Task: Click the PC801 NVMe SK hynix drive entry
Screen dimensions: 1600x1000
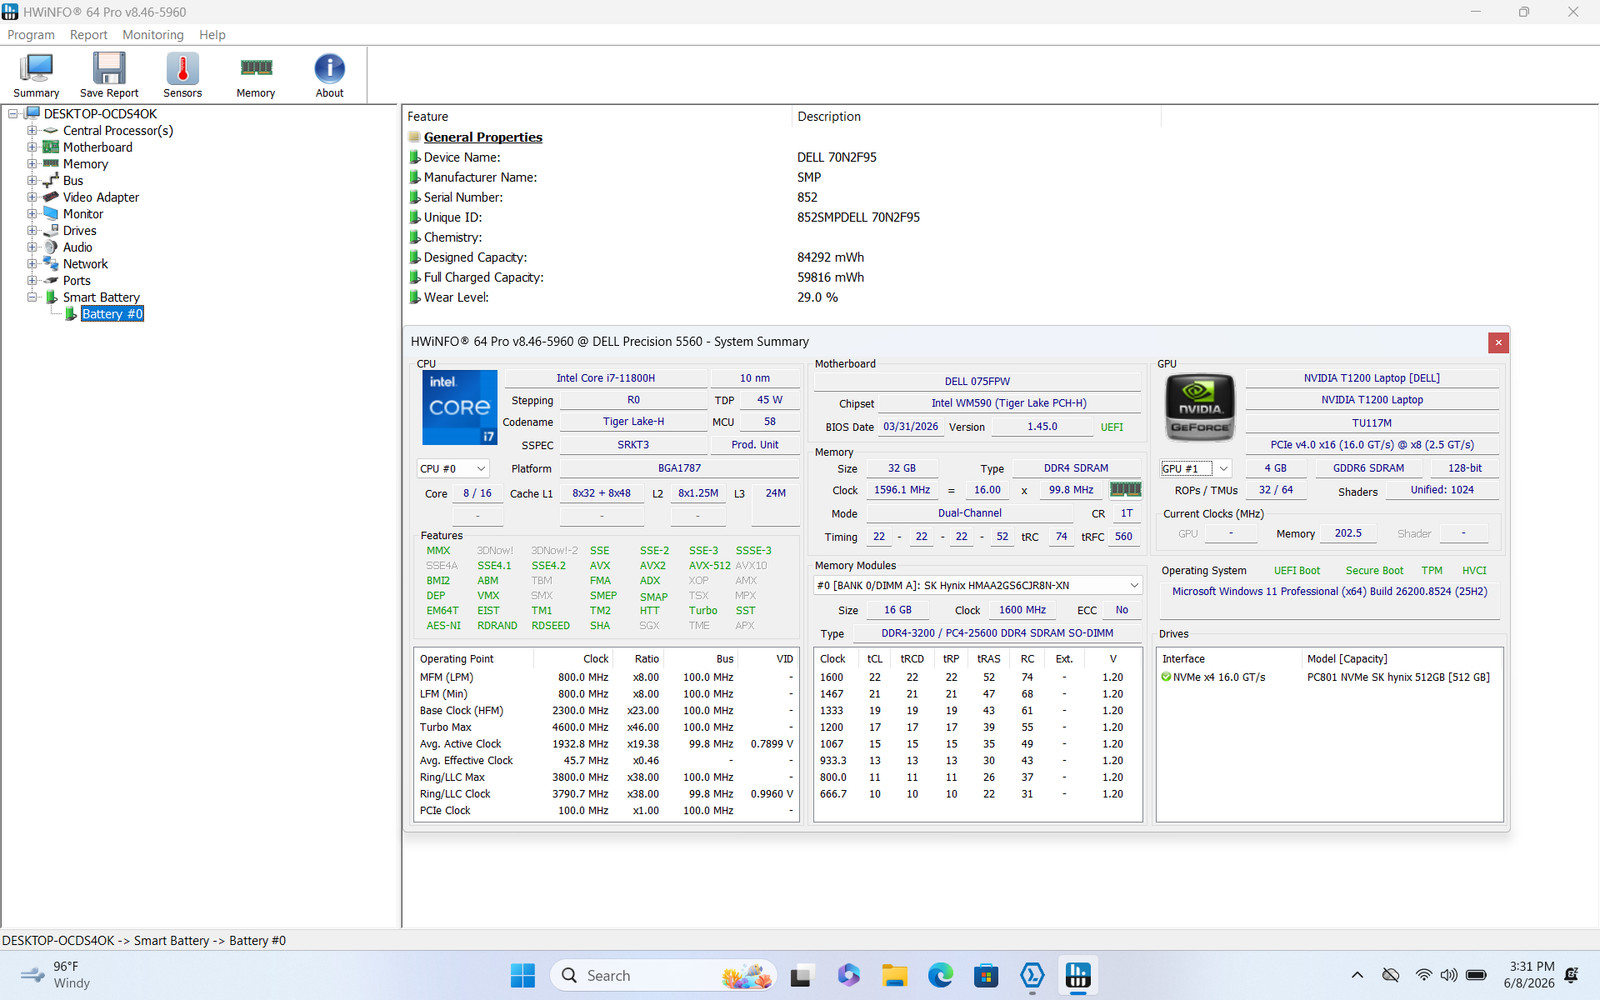Action: point(1398,677)
